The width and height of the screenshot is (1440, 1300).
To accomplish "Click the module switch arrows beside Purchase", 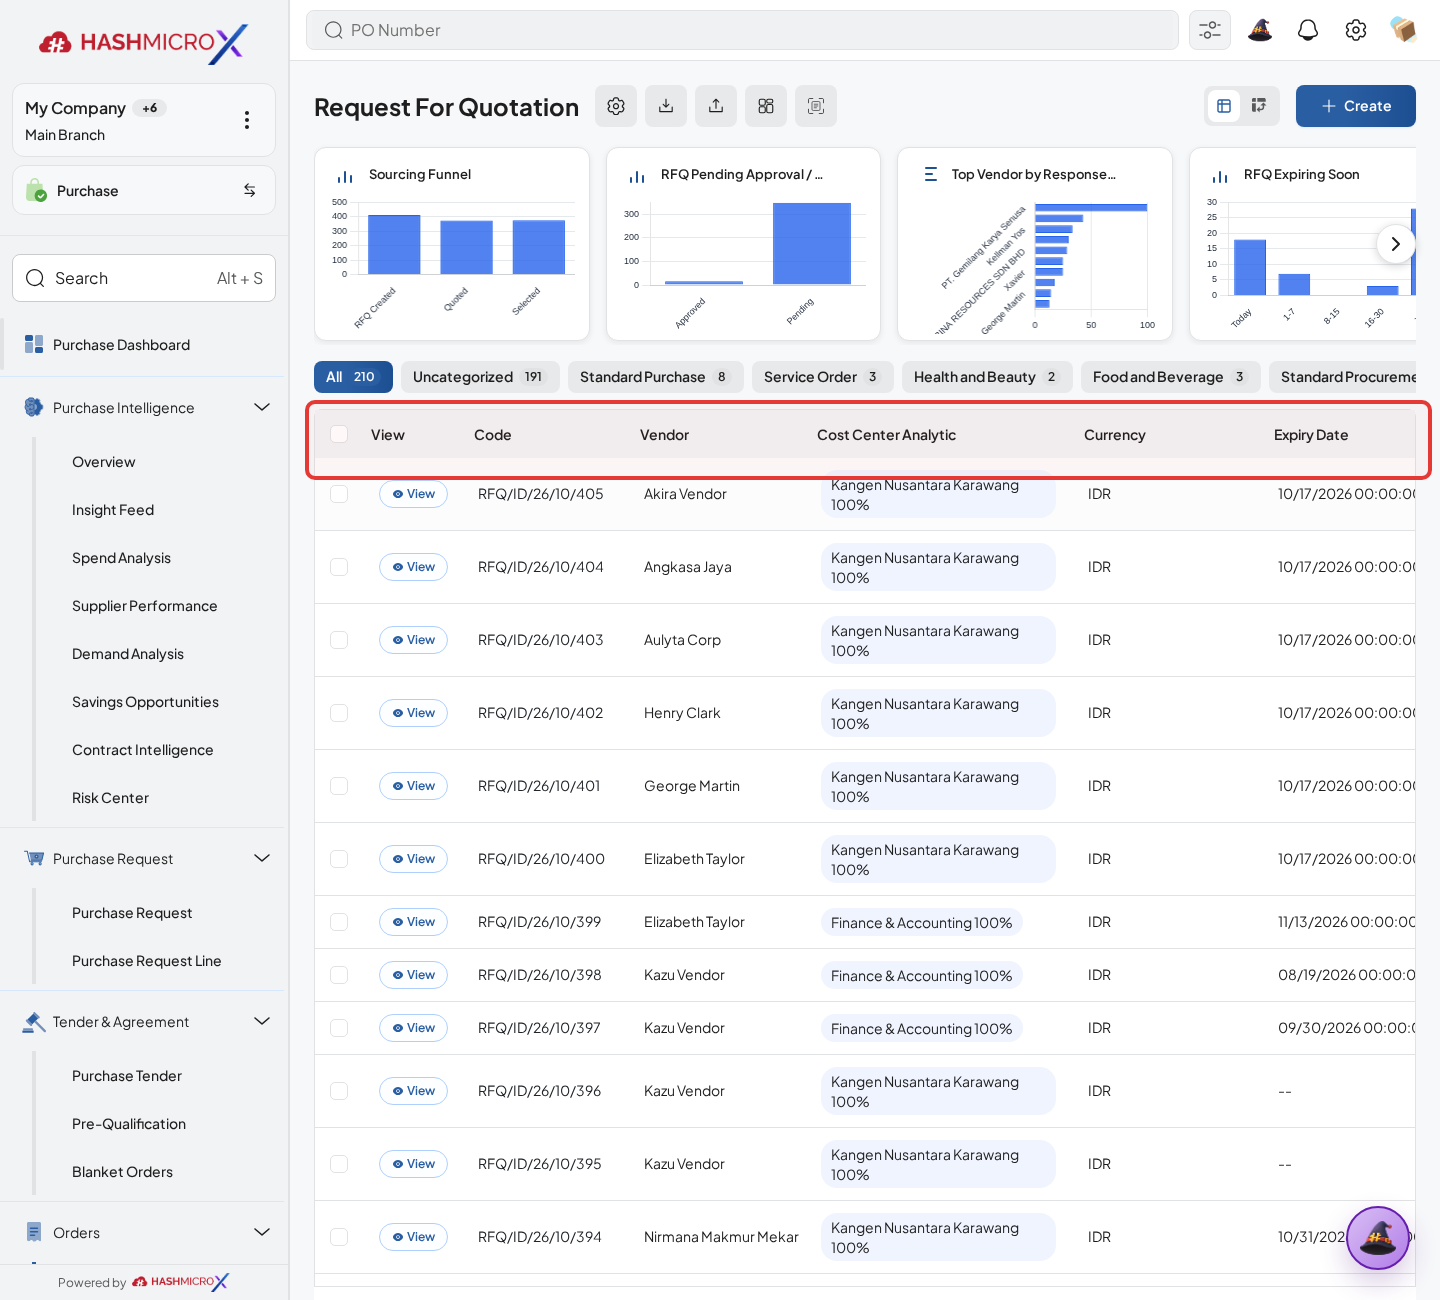I will 250,190.
